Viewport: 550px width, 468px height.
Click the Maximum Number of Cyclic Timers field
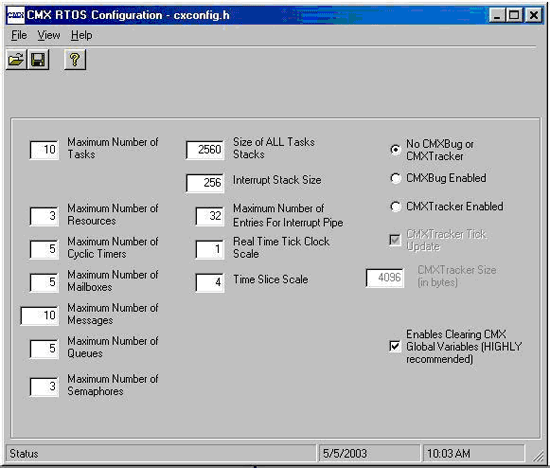[x=44, y=249]
